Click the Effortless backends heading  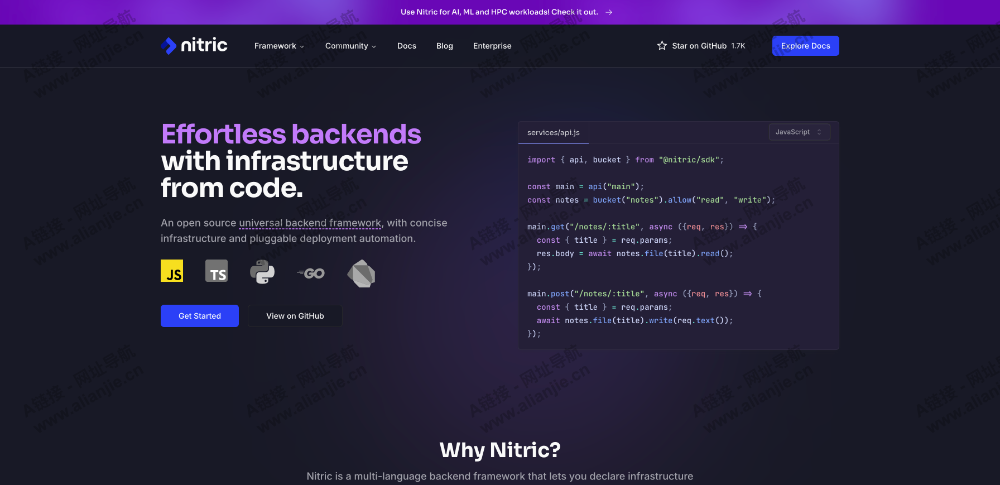click(x=291, y=135)
